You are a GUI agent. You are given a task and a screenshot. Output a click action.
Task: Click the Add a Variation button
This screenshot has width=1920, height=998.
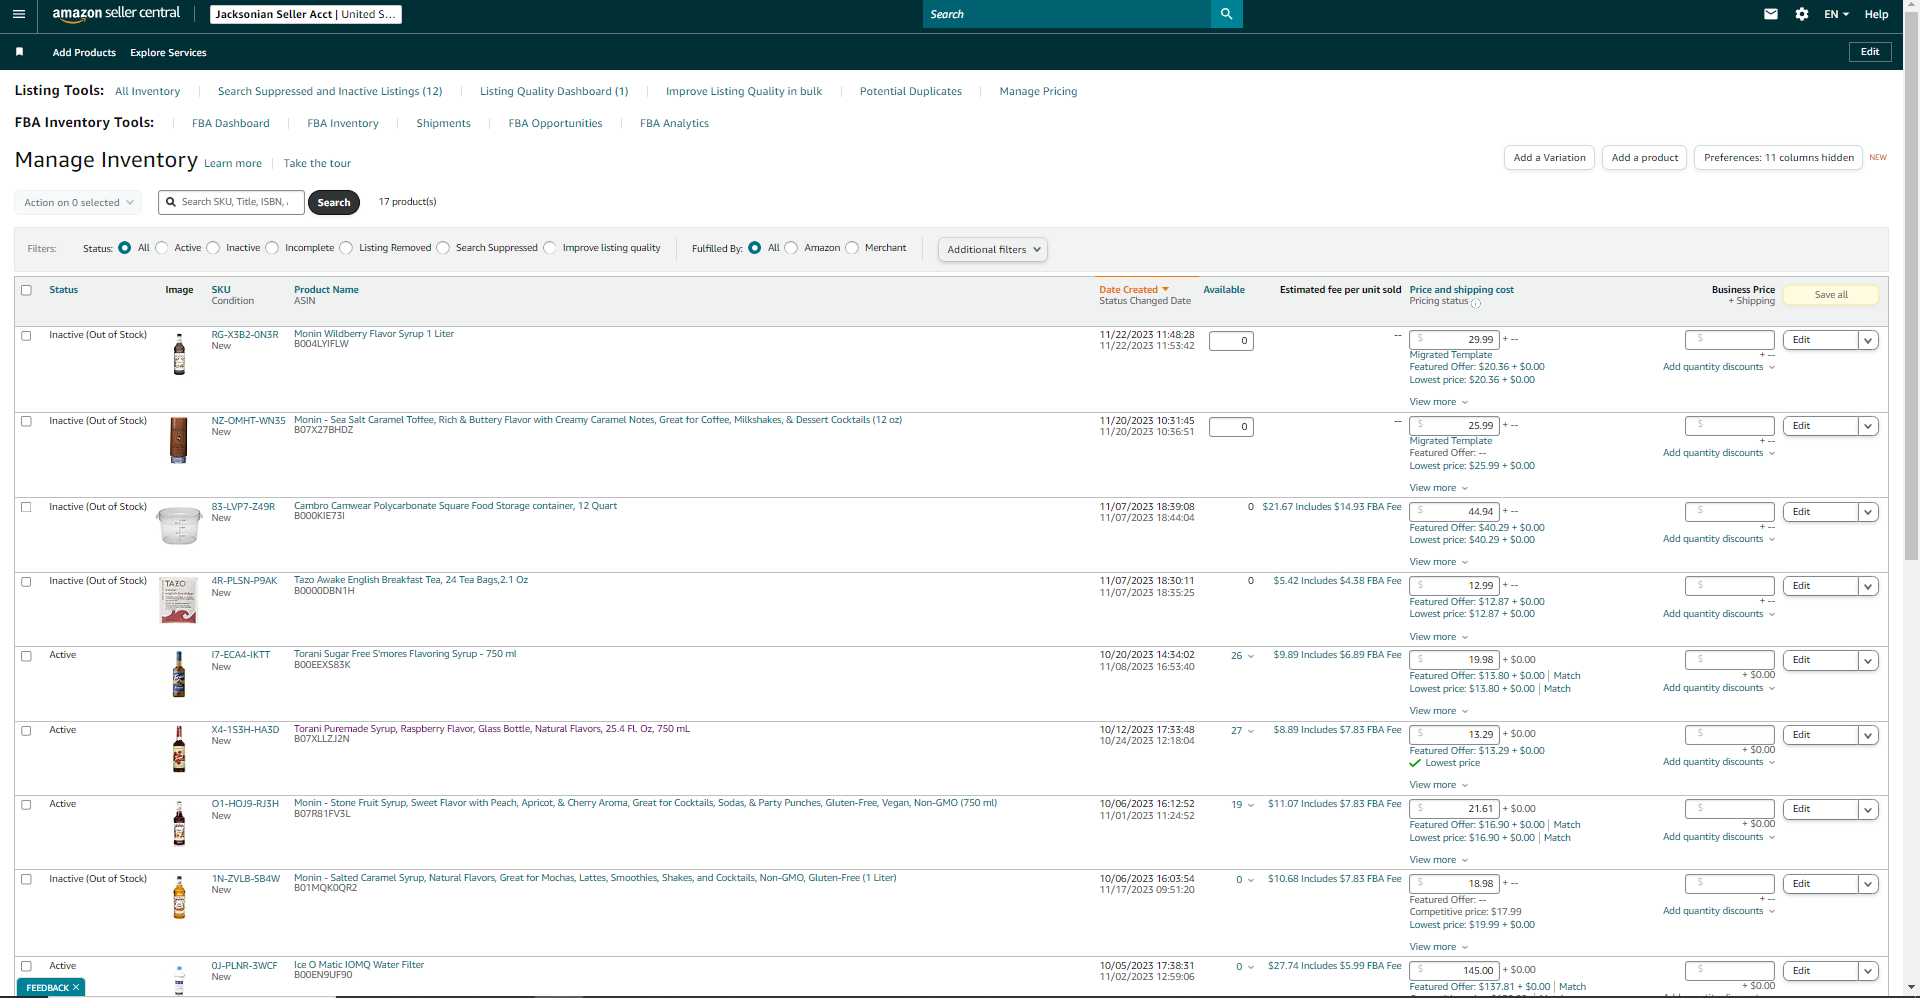pyautogui.click(x=1549, y=158)
